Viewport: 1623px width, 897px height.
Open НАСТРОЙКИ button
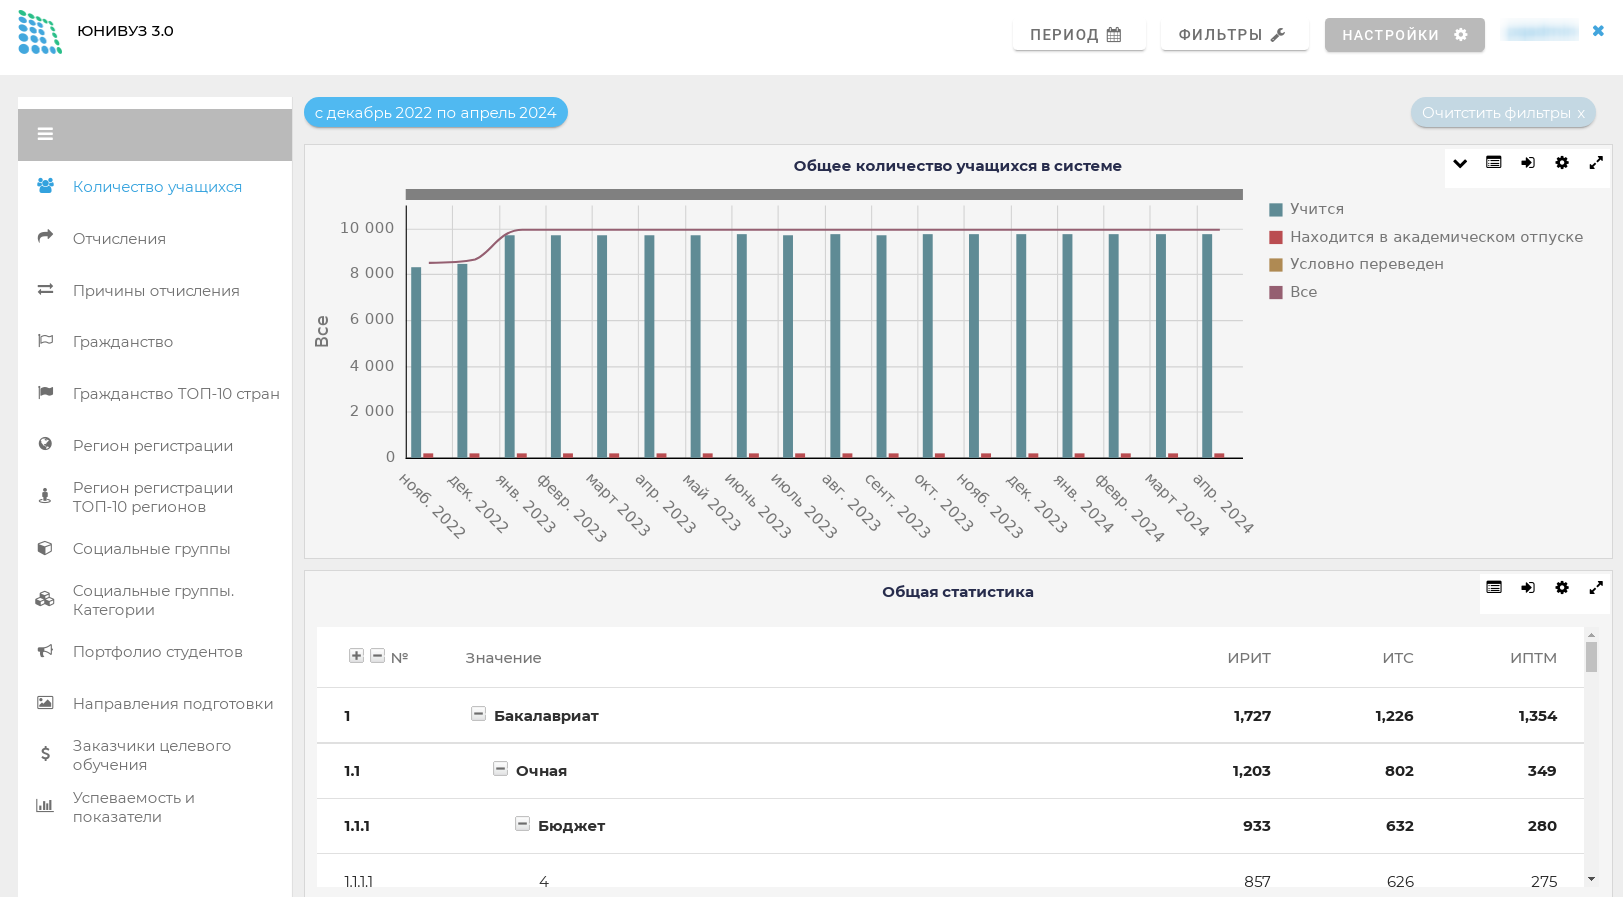click(1404, 35)
